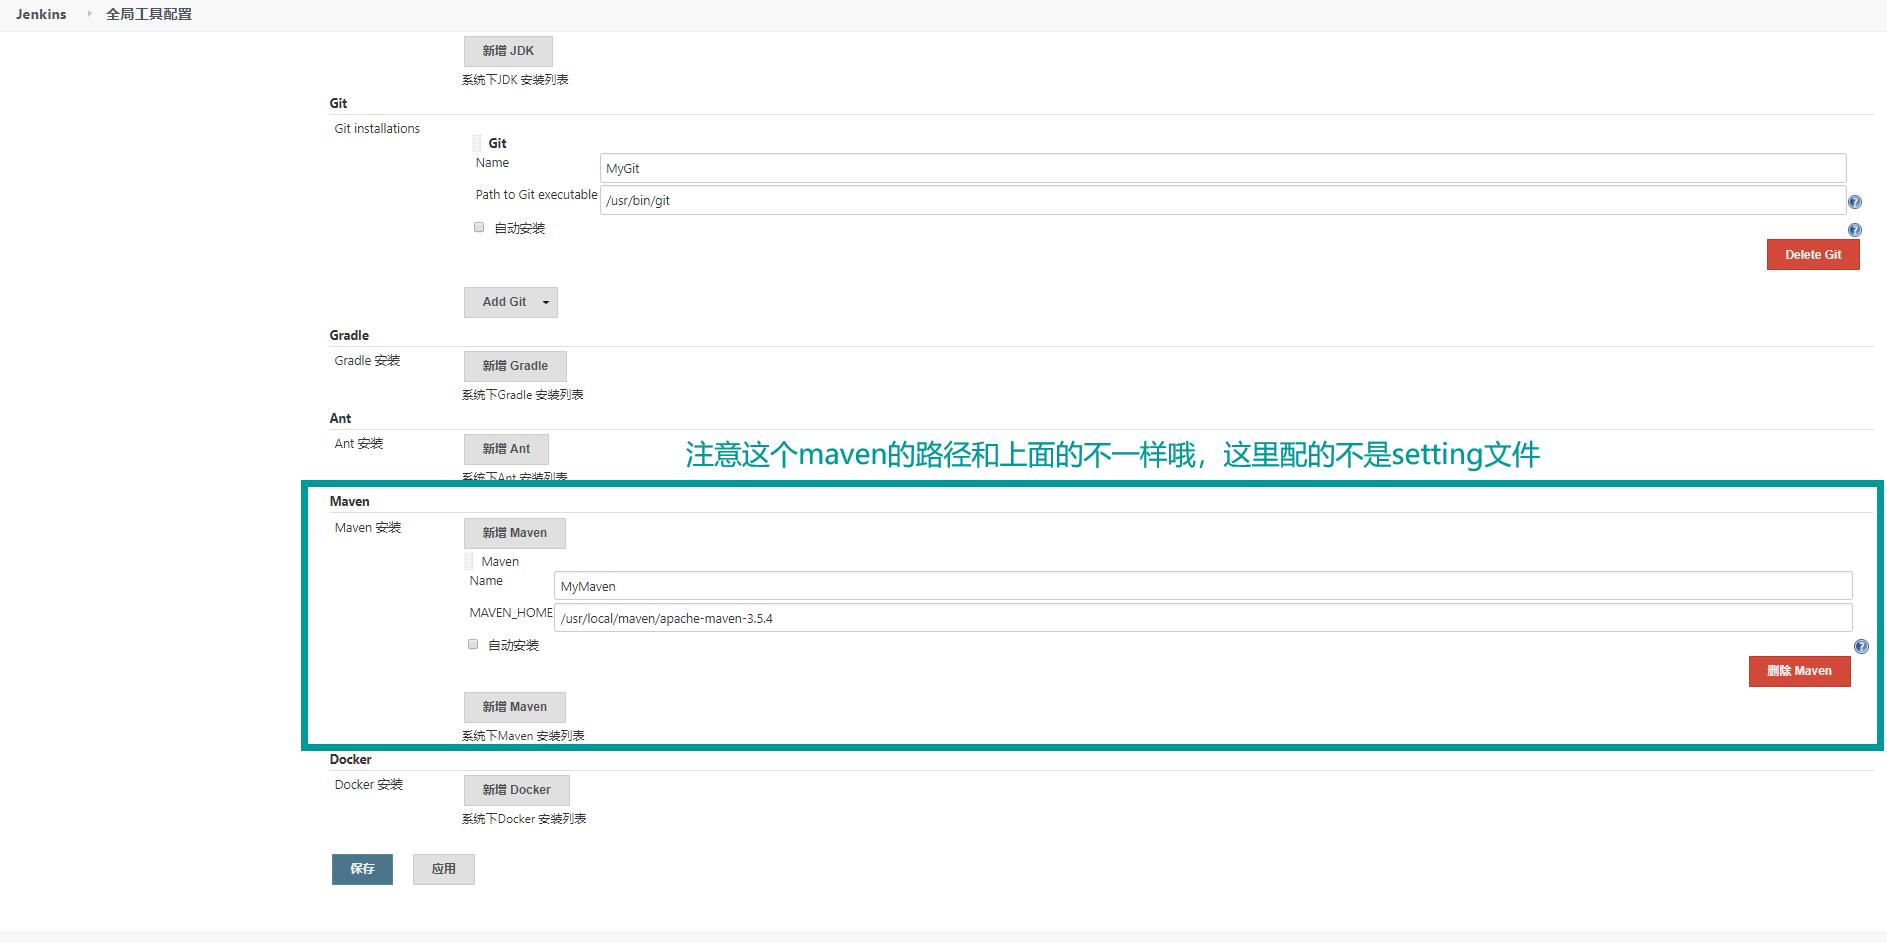Click the Docker 安装 label
This screenshot has width=1887, height=943.
click(368, 784)
